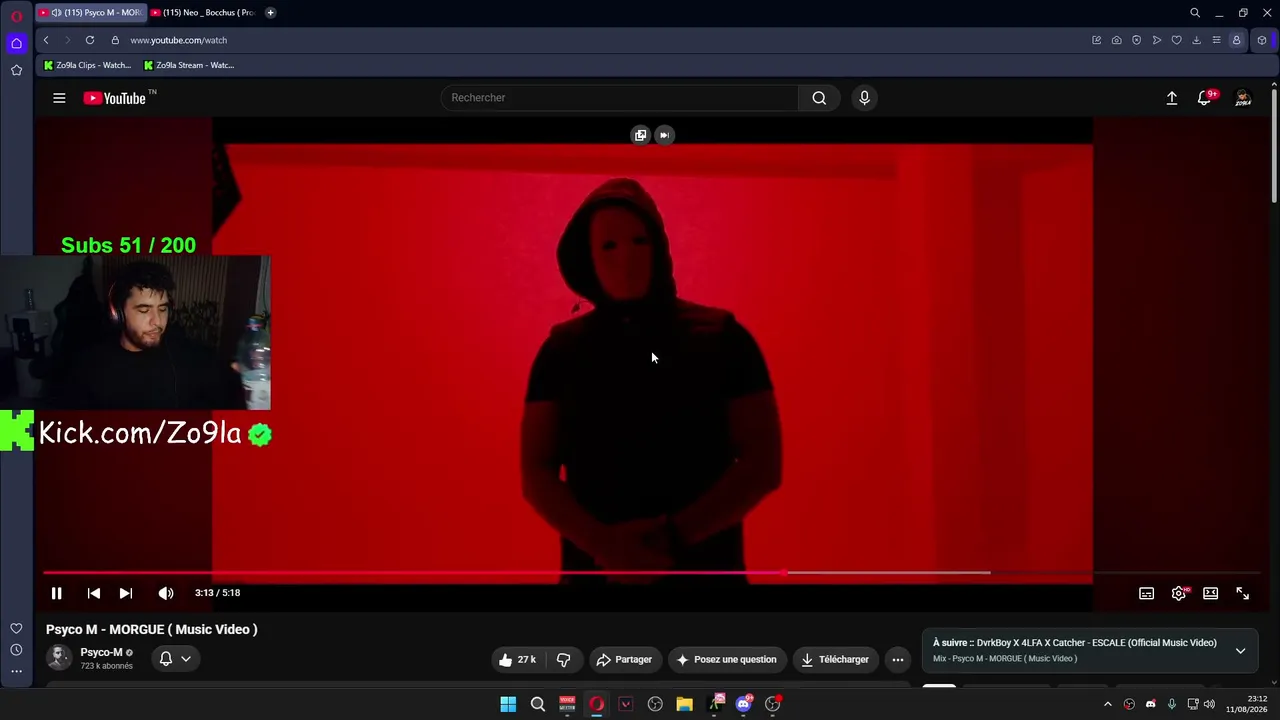
Task: Open Discord from the taskbar
Action: (x=743, y=704)
